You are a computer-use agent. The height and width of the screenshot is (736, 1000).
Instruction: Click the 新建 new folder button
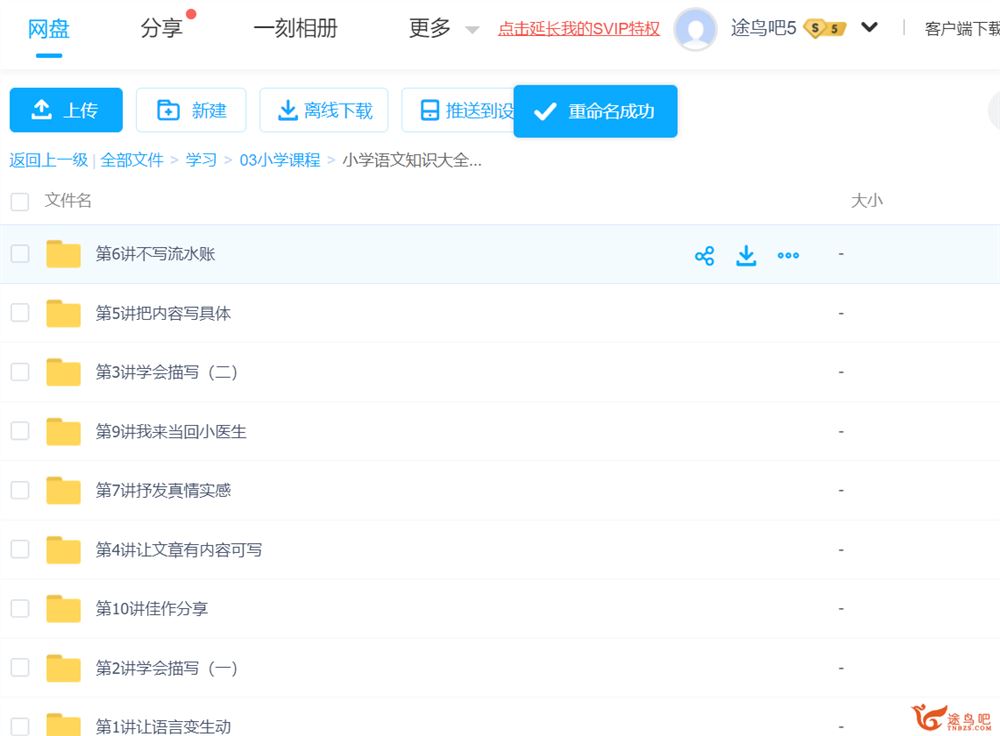tap(191, 110)
